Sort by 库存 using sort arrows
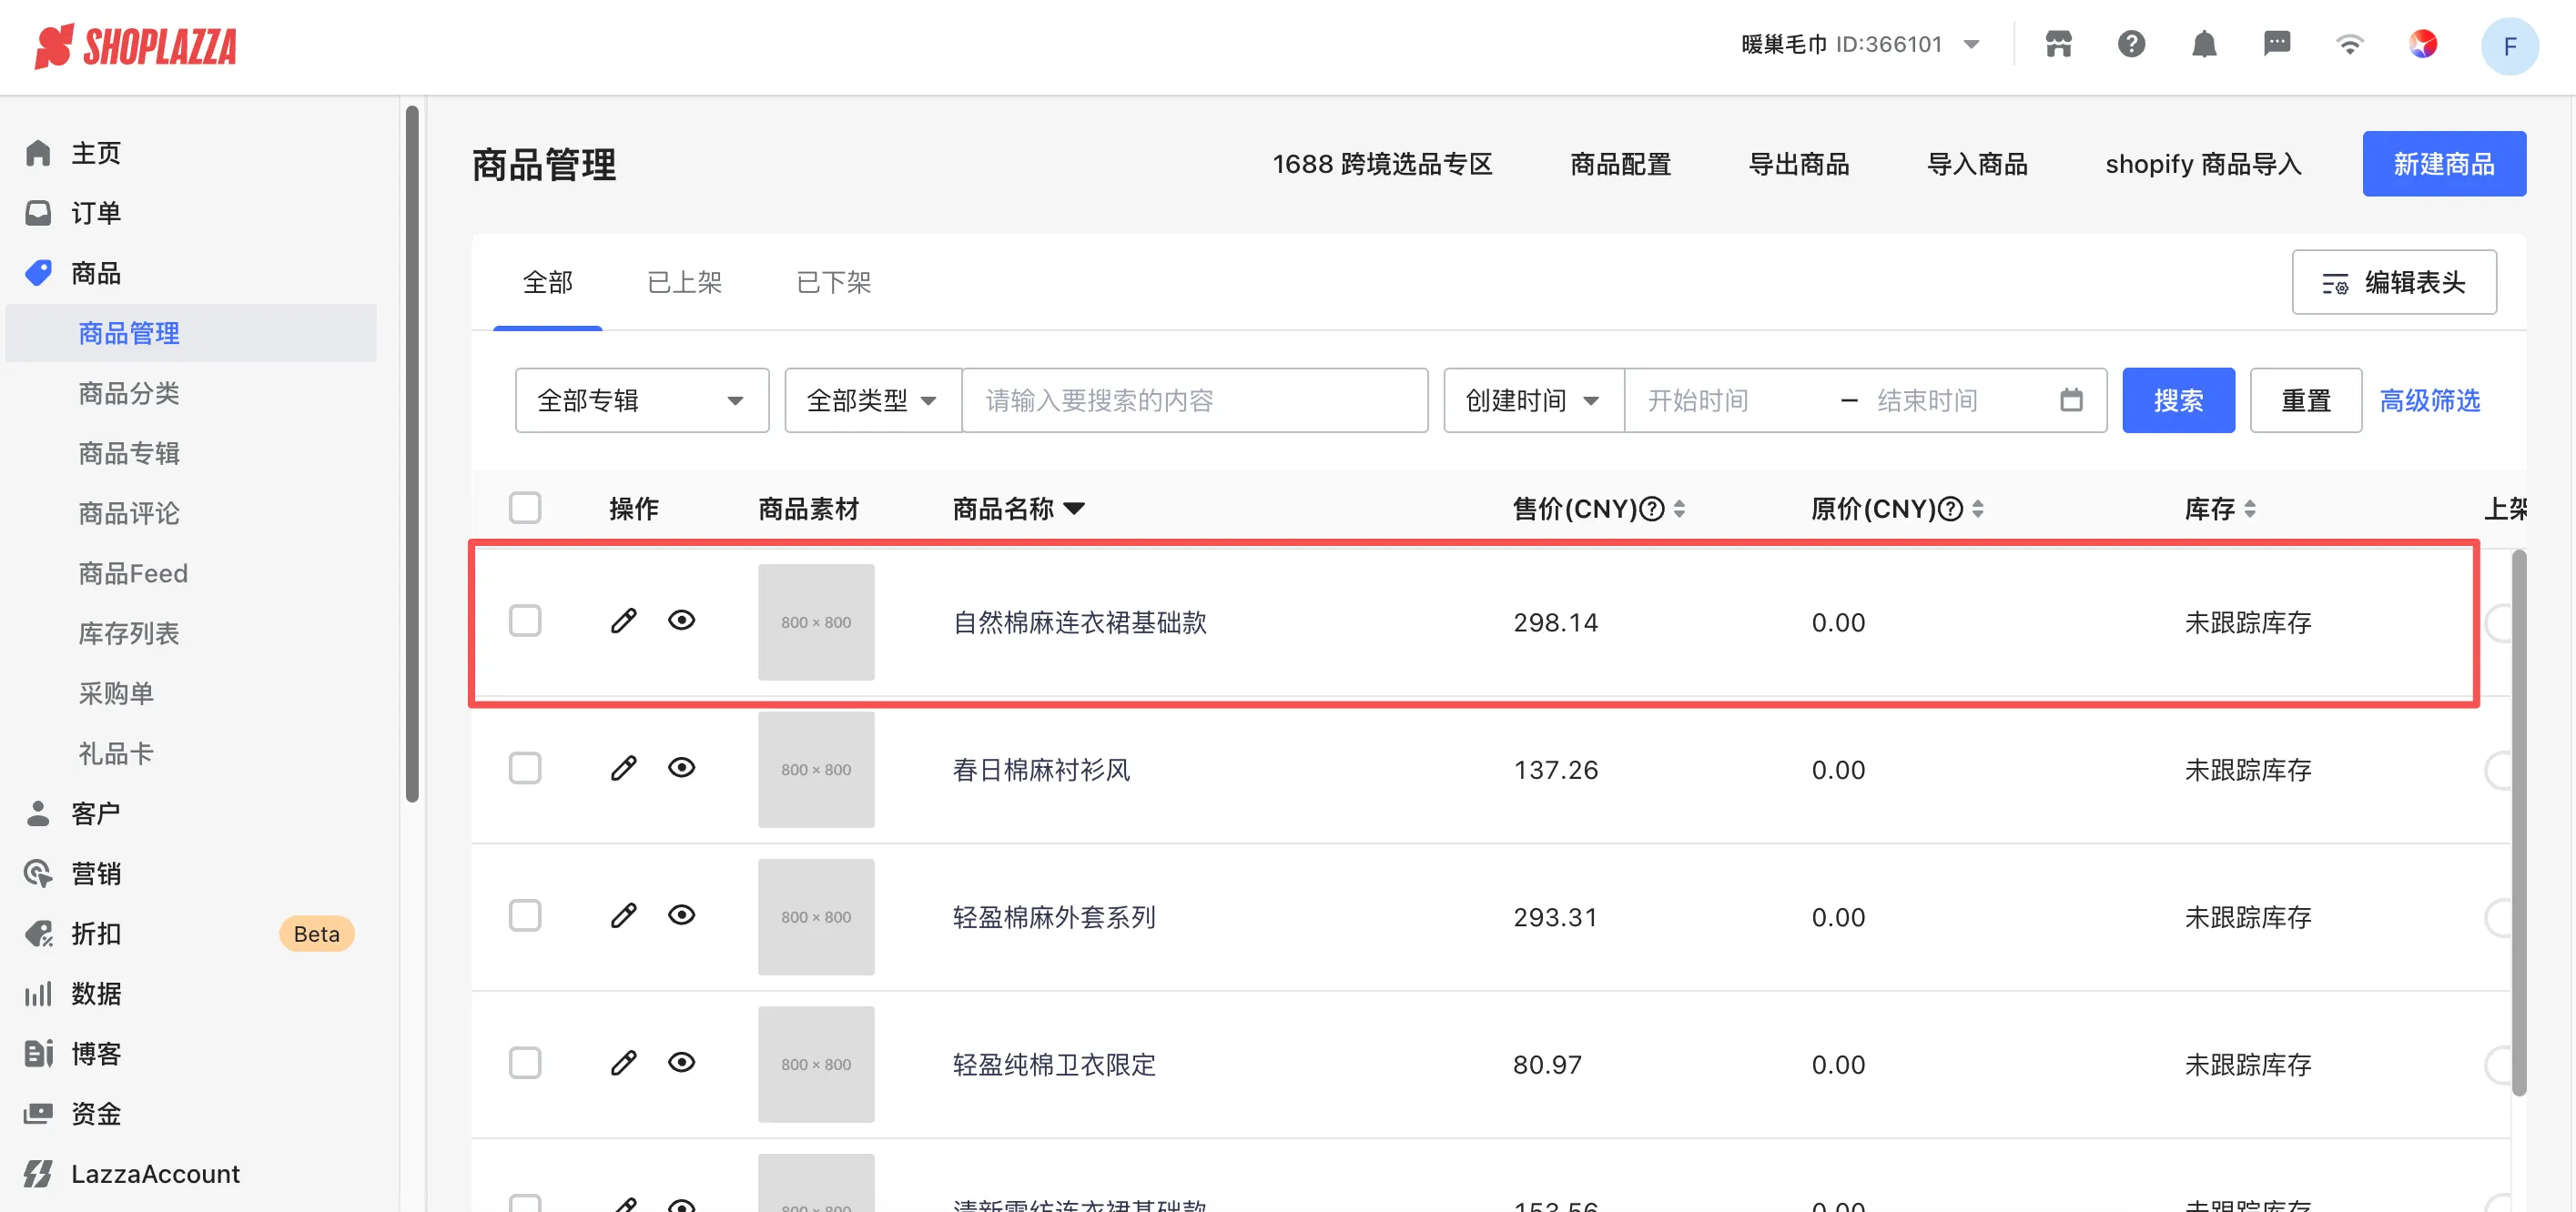This screenshot has height=1212, width=2576. click(2249, 509)
